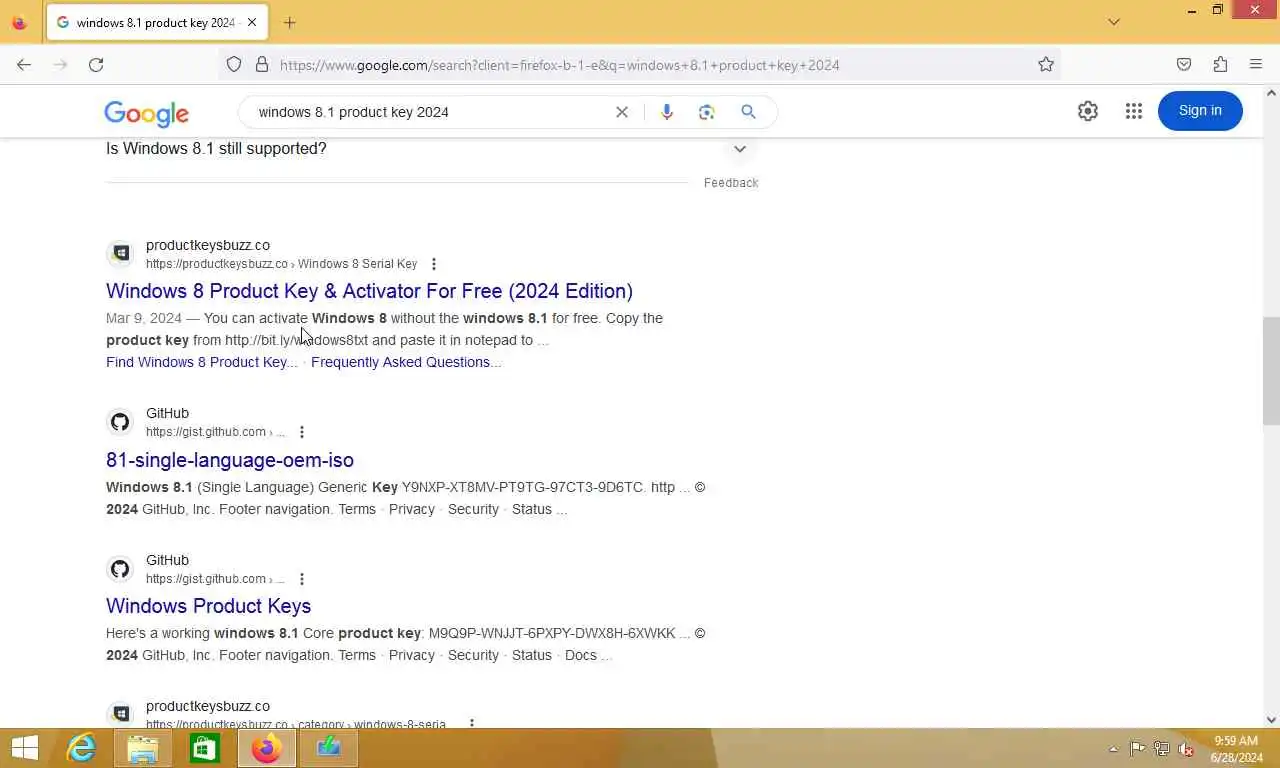This screenshot has height=768, width=1280.
Task: Click GitHub site name above Windows Product Keys
Action: coord(167,560)
